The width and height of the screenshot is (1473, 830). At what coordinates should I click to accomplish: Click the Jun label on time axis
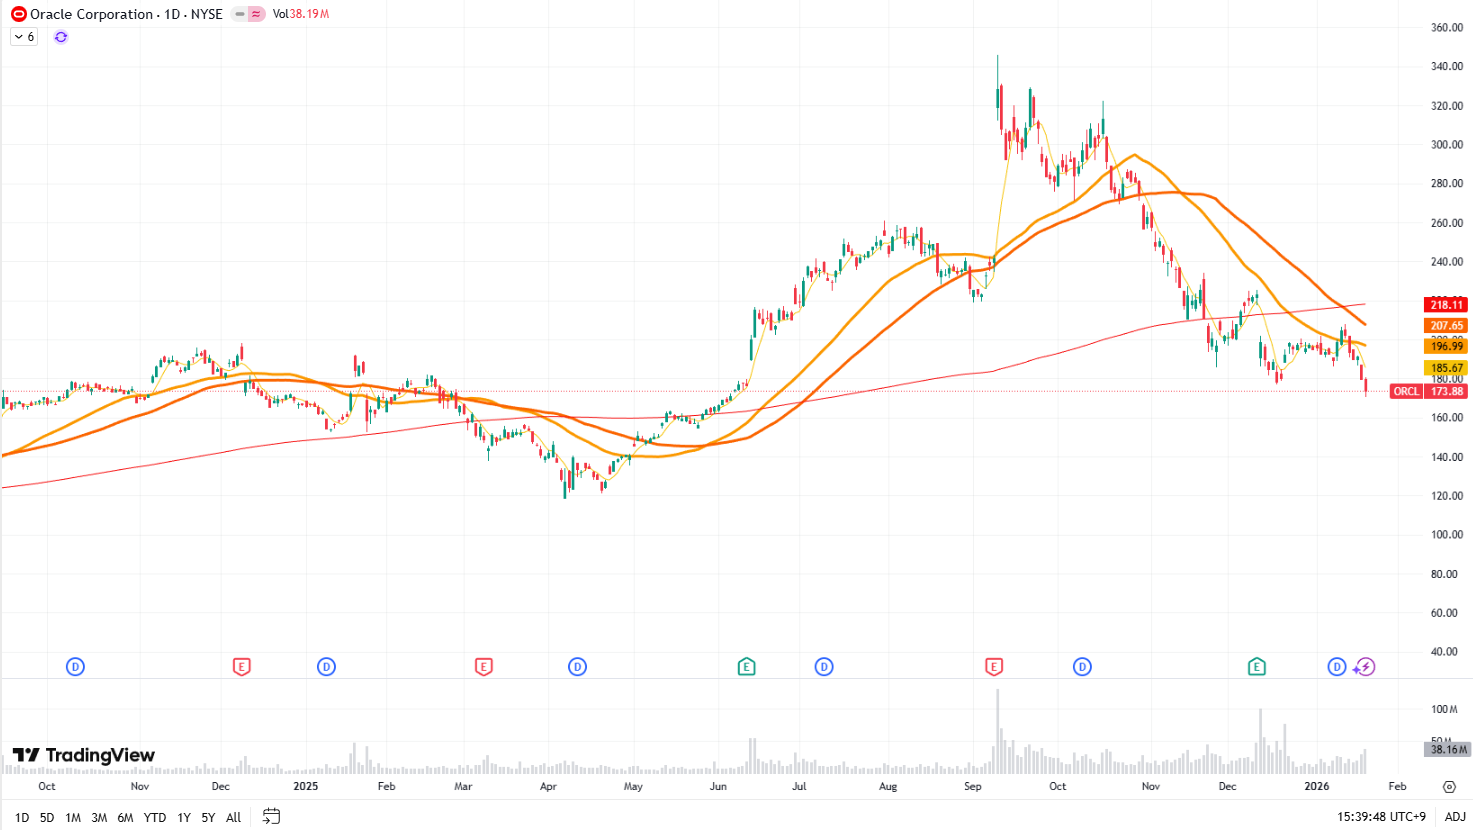(718, 787)
